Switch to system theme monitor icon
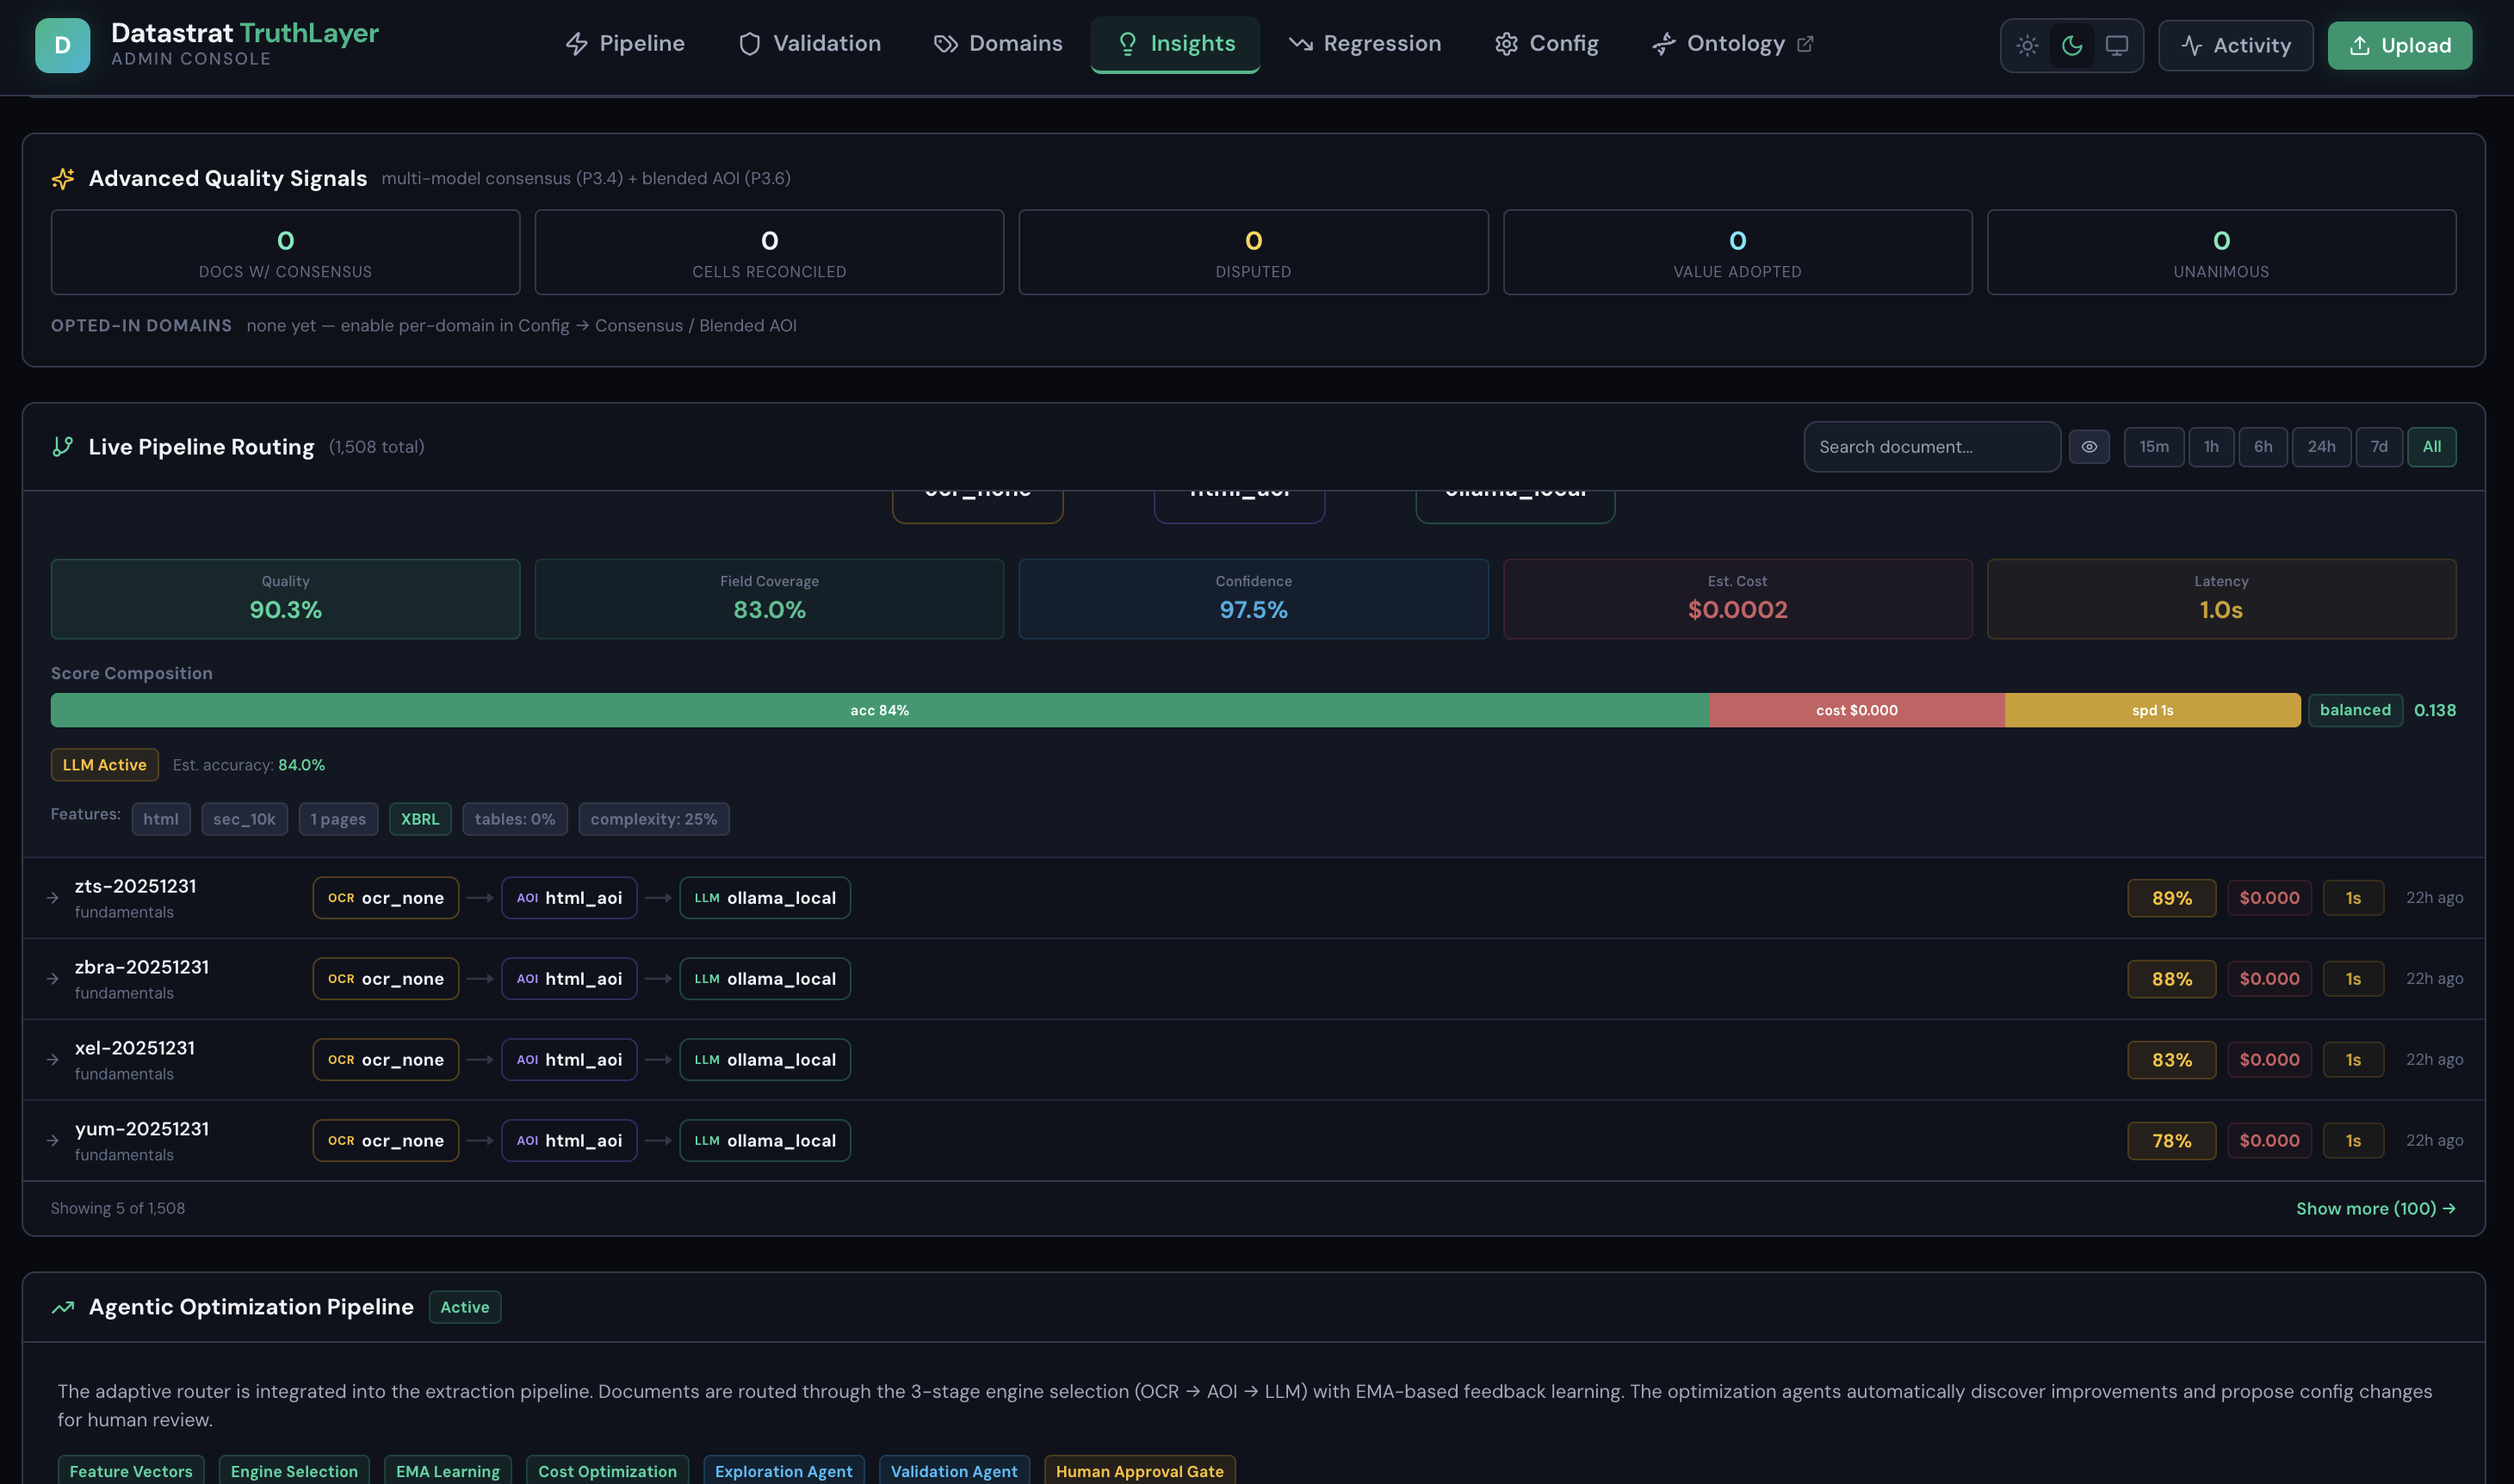 pos(2117,45)
